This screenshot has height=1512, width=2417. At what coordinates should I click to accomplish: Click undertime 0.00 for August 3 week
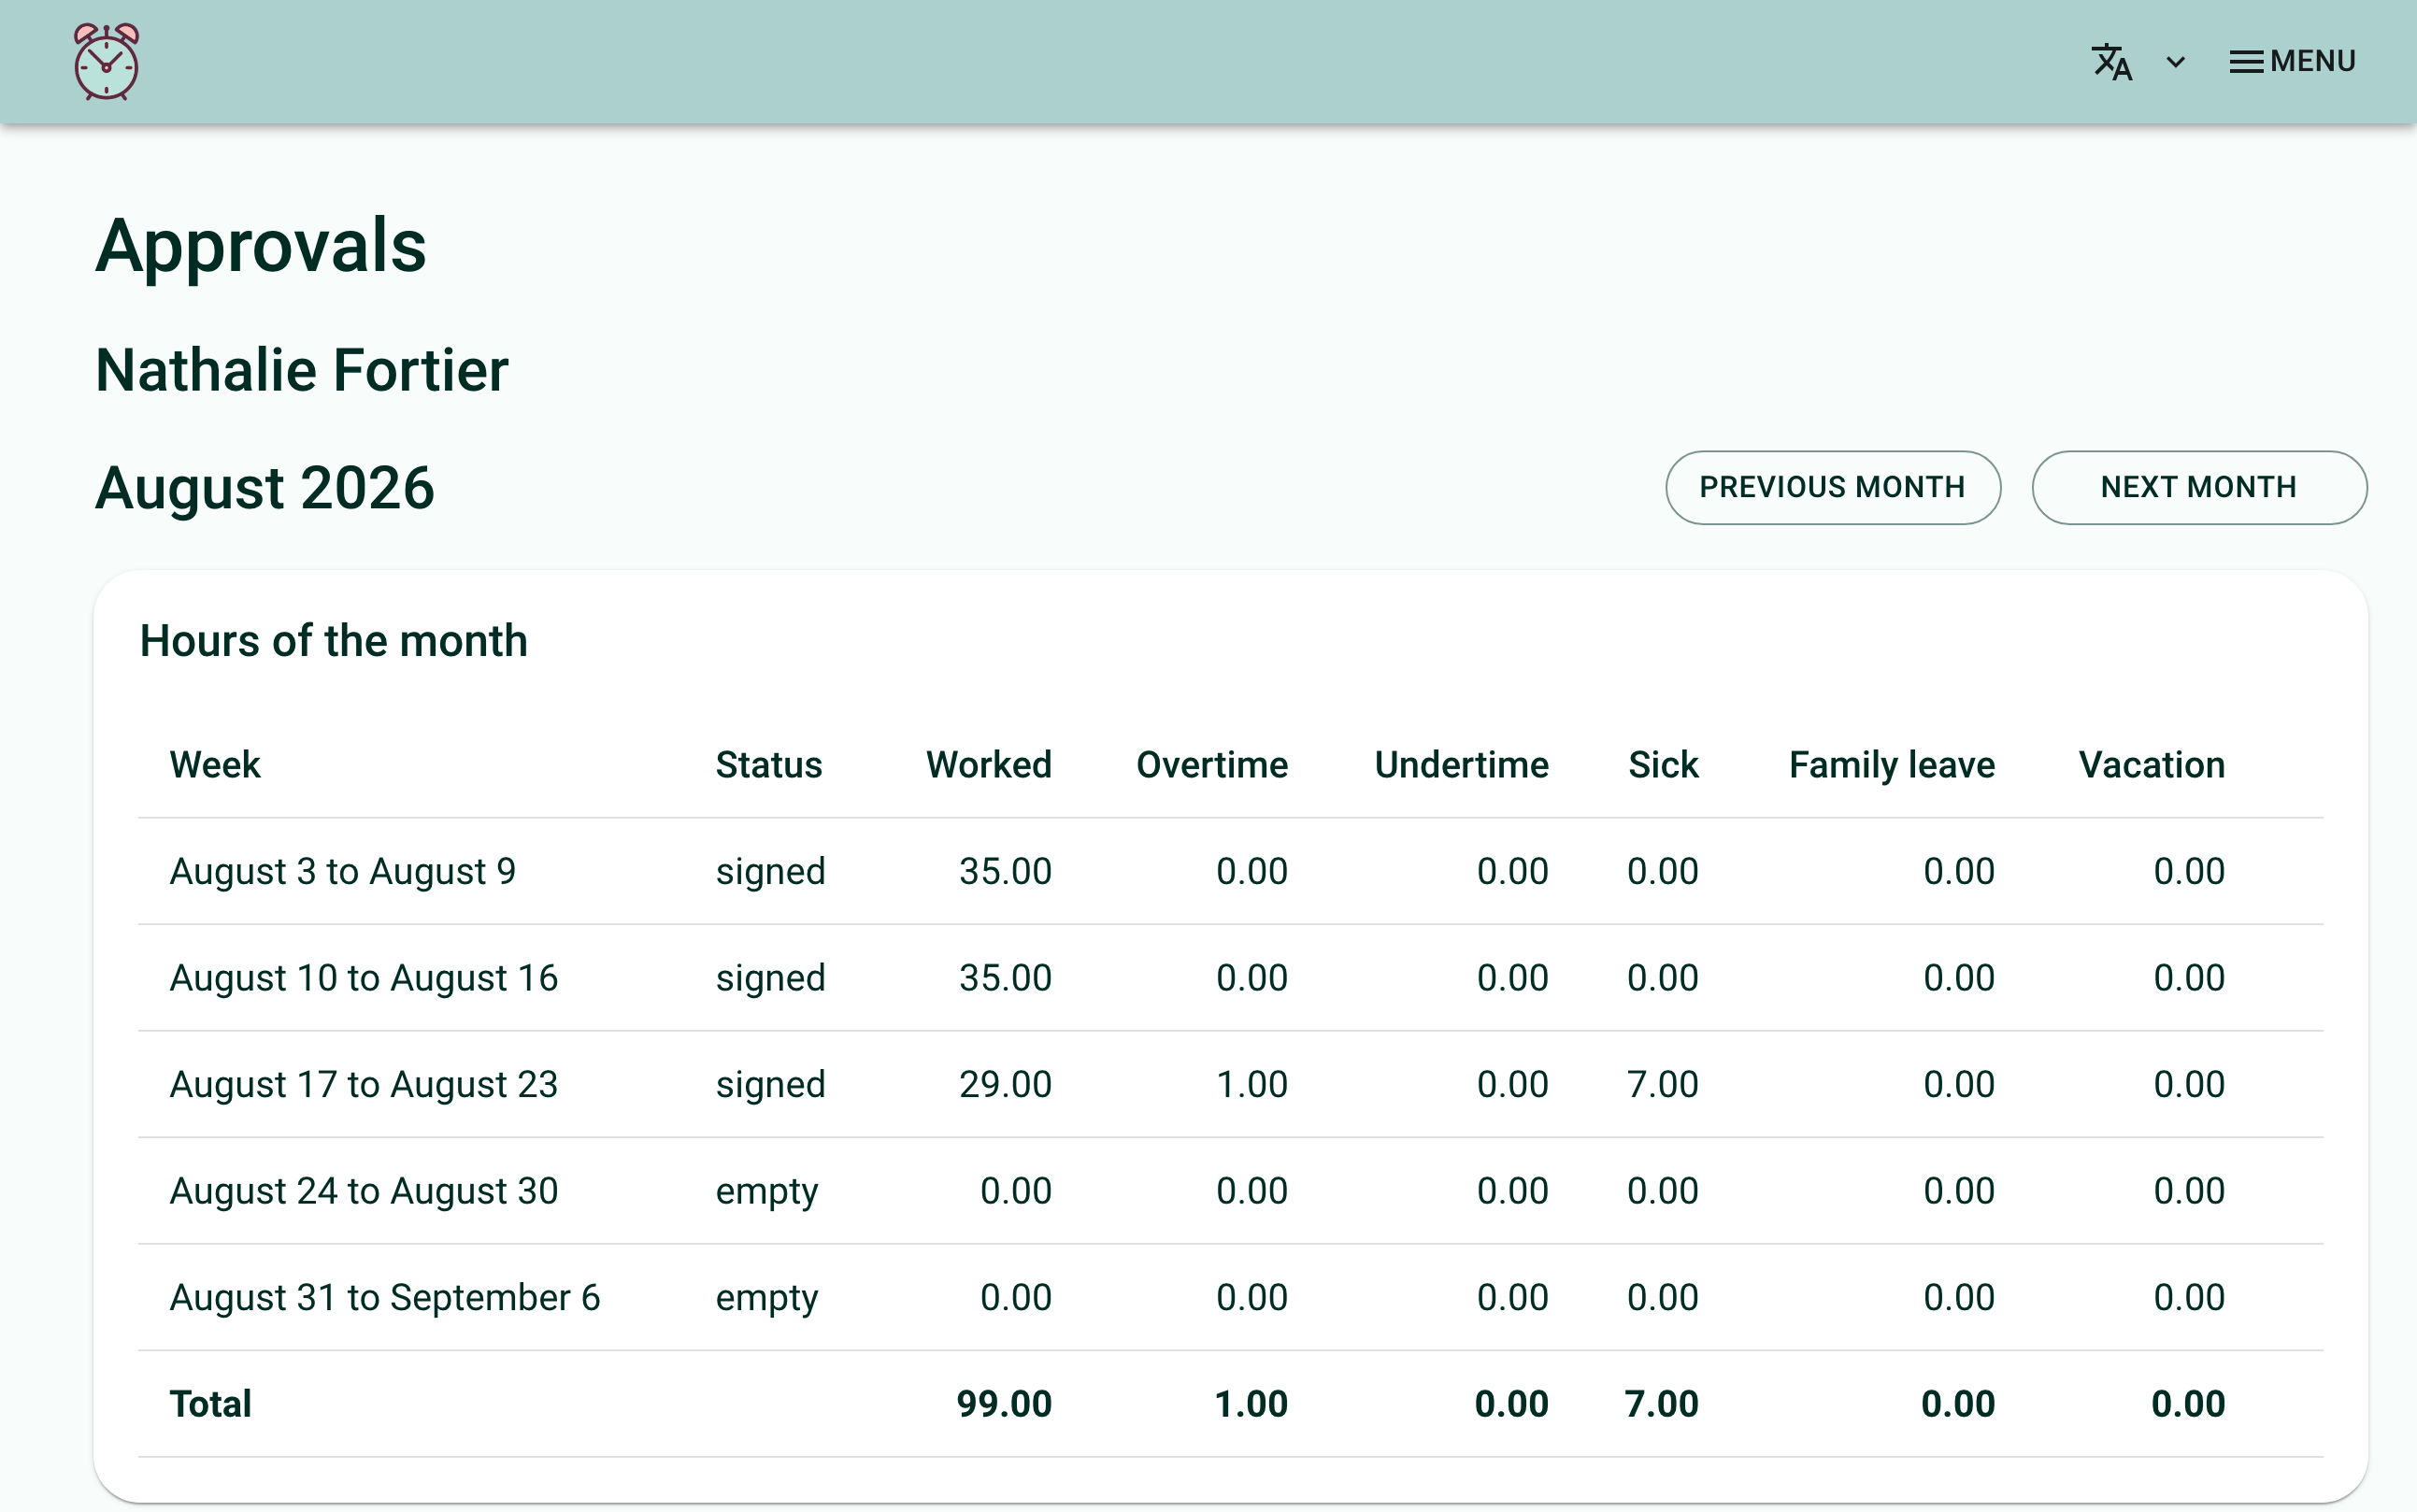[1513, 872]
